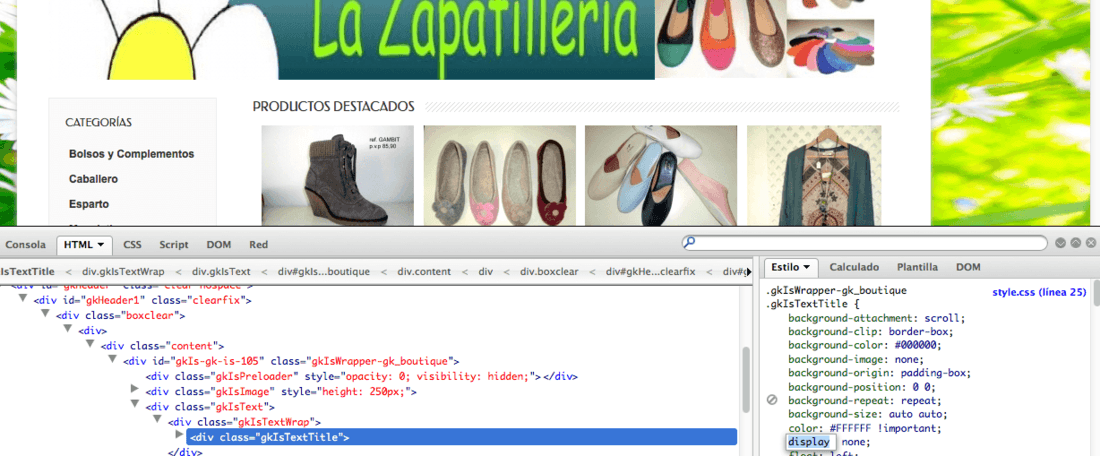Click the minimize Firebug down-arrow icon
The height and width of the screenshot is (456, 1100).
tap(1061, 243)
